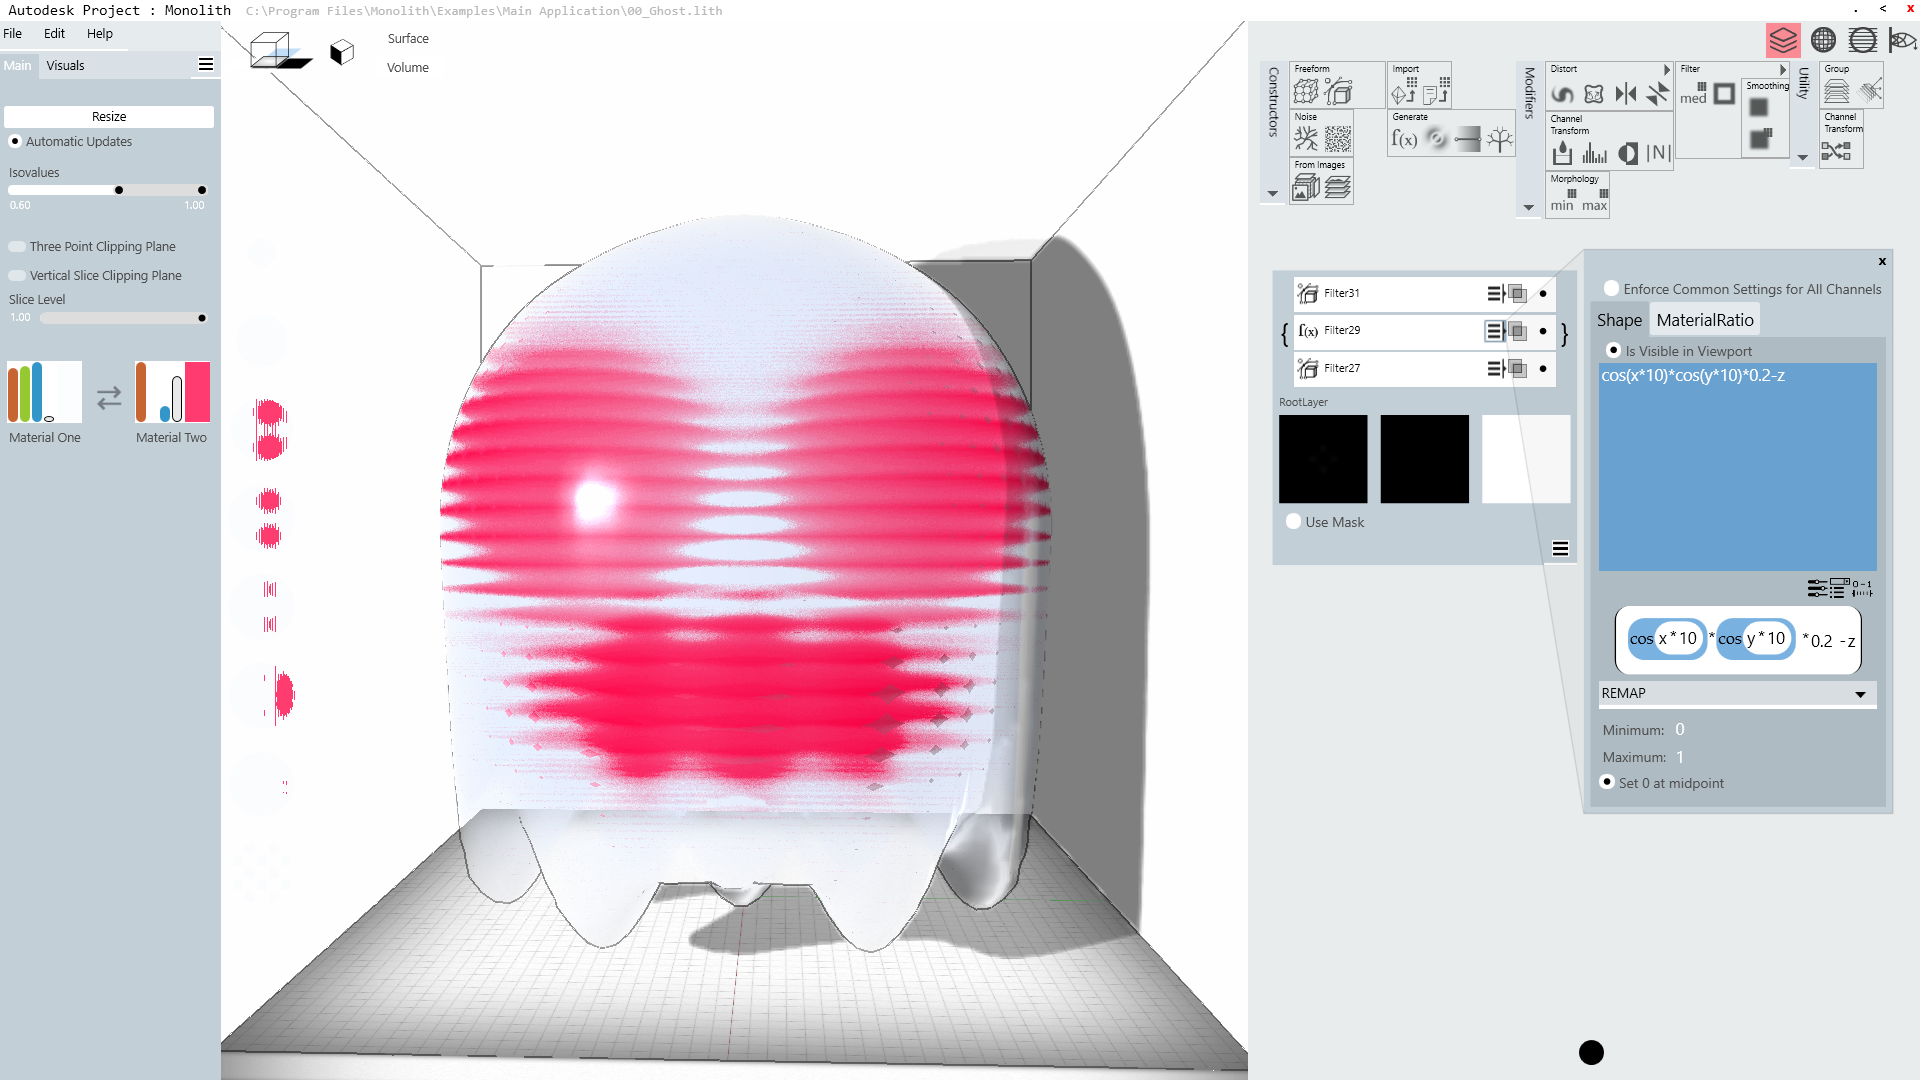Enable the Use Mask option
1920x1080 pixels.
[1294, 522]
